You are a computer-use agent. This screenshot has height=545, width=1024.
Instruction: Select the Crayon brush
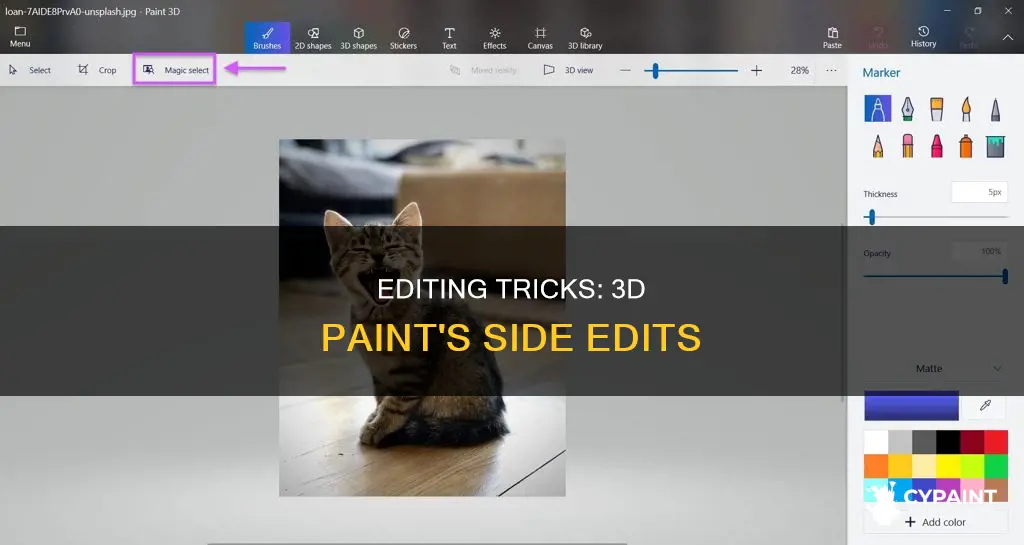coord(936,146)
